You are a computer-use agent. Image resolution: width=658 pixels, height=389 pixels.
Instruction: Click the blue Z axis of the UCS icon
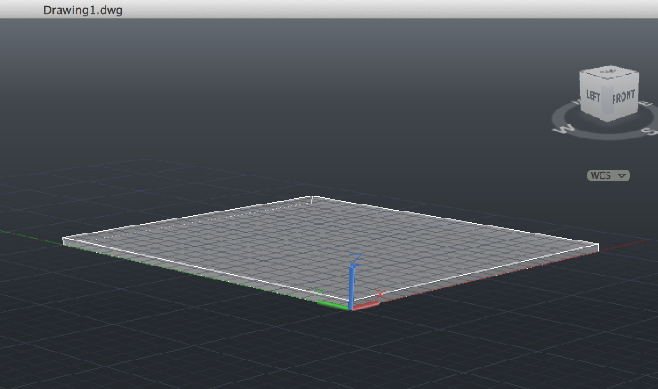[x=352, y=284]
